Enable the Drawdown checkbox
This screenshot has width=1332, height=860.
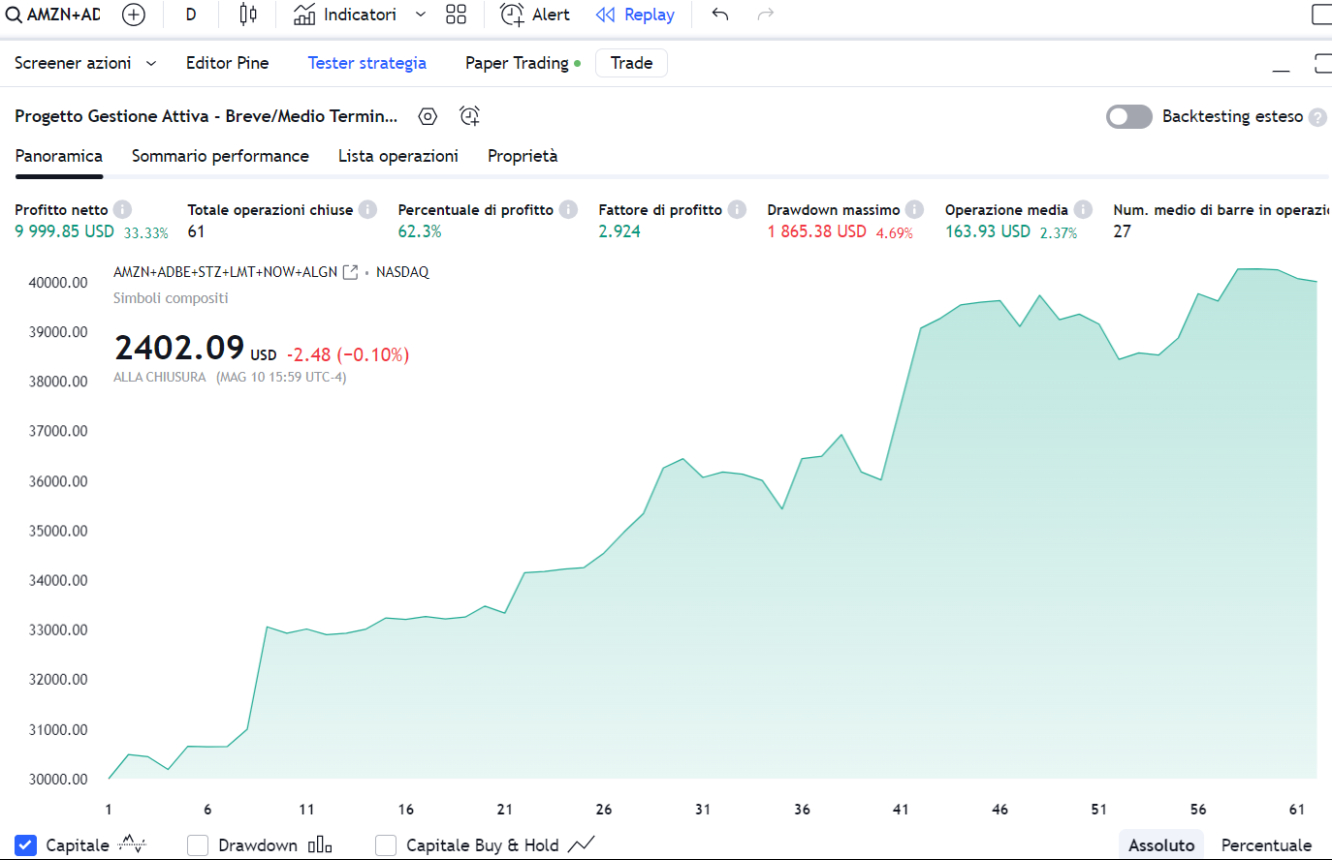click(x=198, y=845)
